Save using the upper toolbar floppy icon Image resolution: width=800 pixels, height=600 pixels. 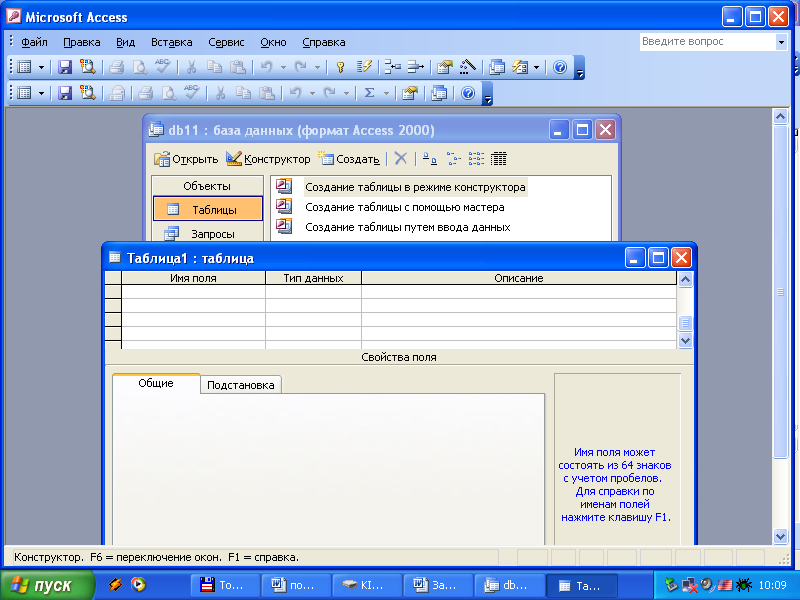pyautogui.click(x=64, y=67)
